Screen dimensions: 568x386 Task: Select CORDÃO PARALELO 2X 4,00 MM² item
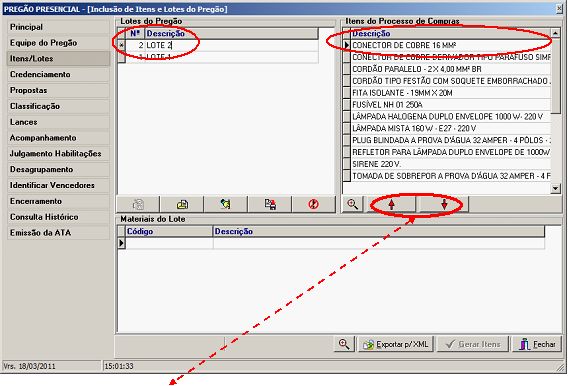pyautogui.click(x=451, y=69)
